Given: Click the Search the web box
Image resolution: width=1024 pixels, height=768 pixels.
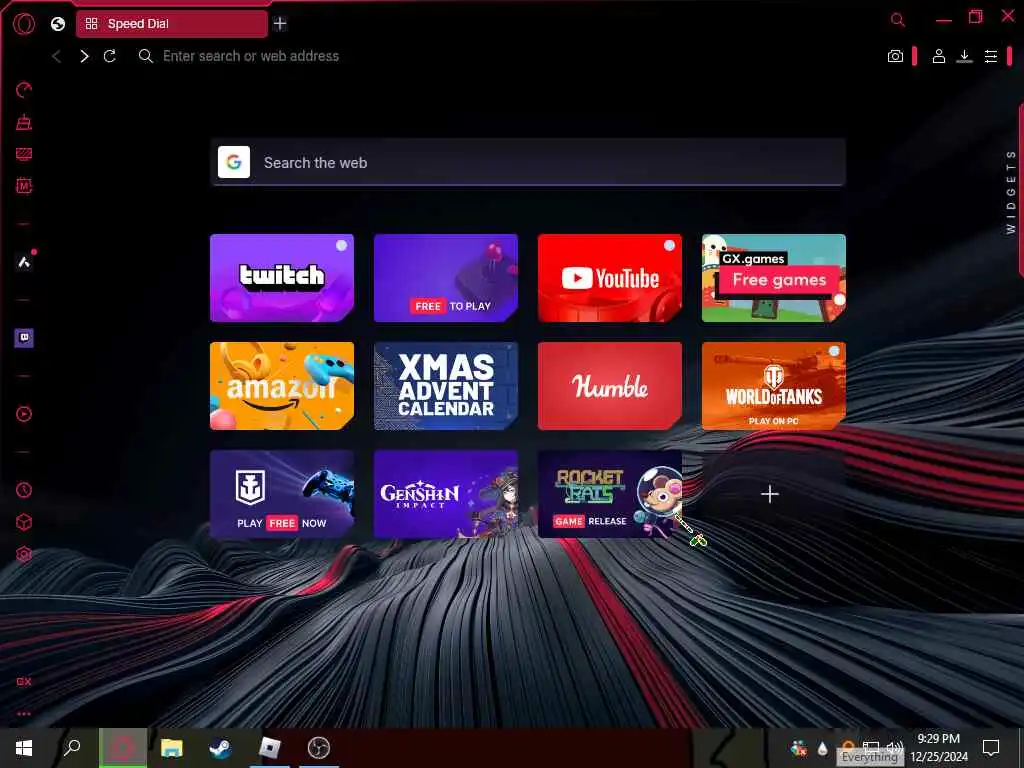Looking at the screenshot, I should tap(528, 162).
